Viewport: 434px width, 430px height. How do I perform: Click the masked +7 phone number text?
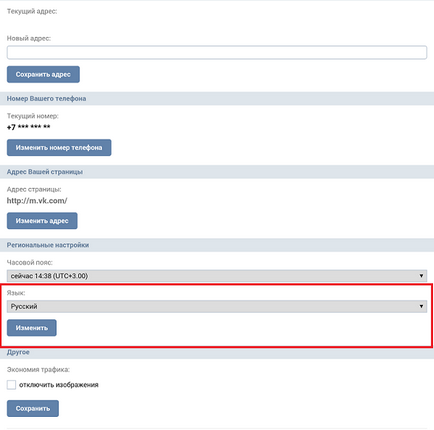tap(28, 127)
